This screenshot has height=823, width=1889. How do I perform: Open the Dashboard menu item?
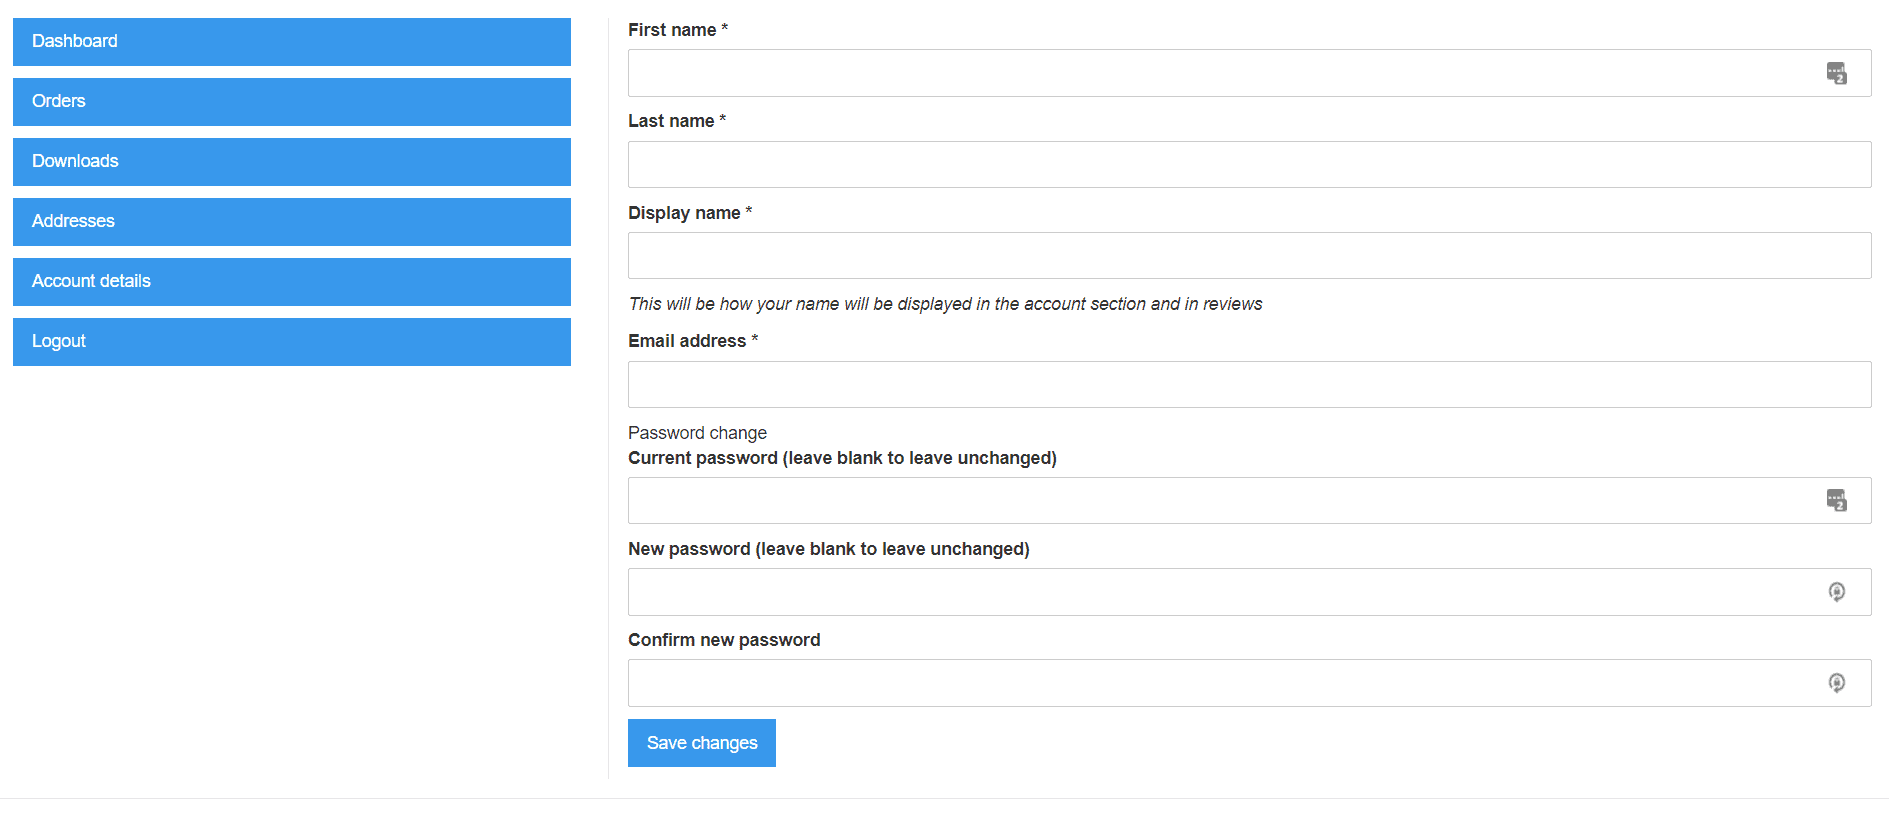291,42
